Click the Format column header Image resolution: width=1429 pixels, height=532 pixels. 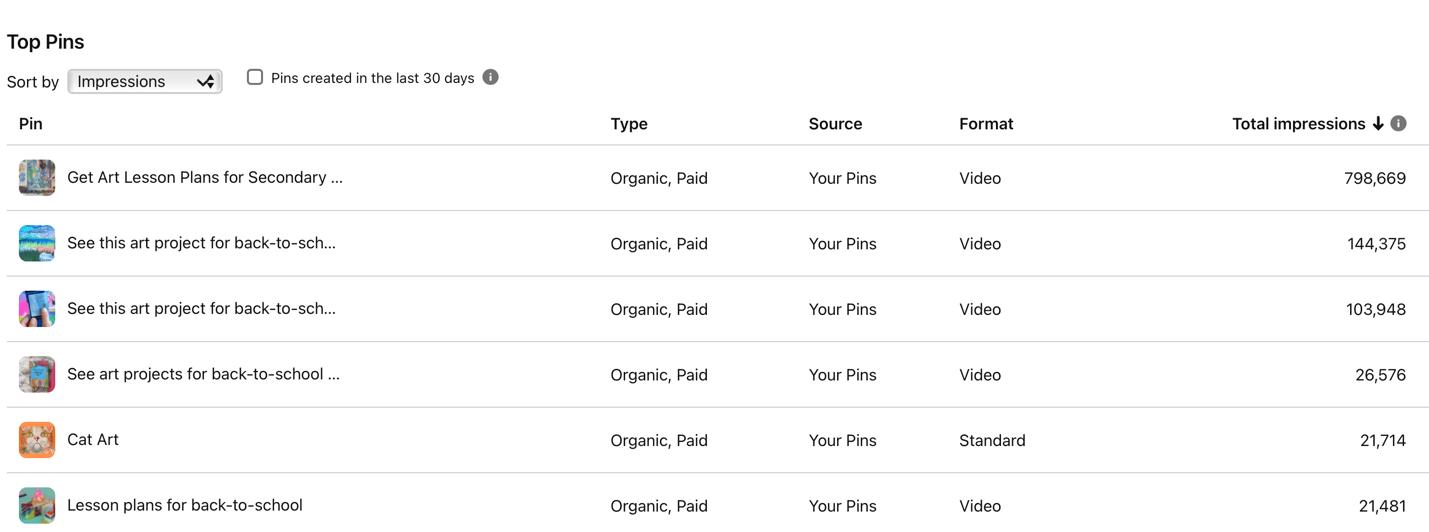[986, 124]
